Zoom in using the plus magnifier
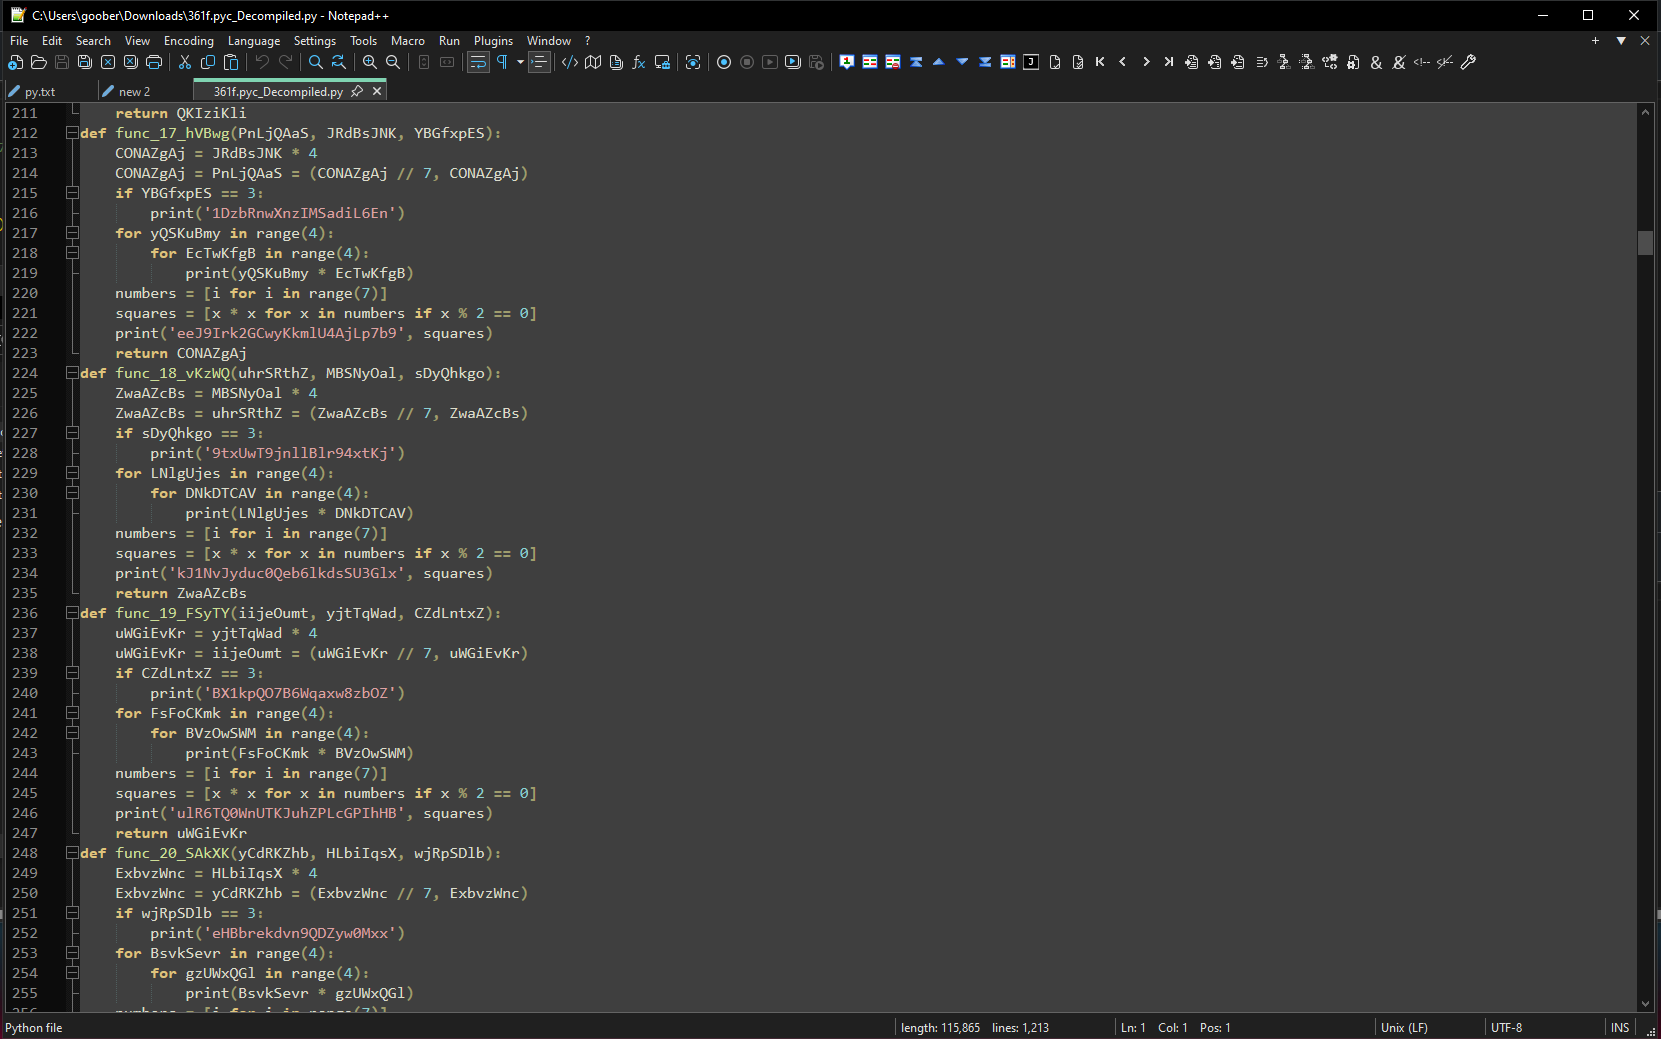The height and width of the screenshot is (1039, 1661). coord(370,62)
